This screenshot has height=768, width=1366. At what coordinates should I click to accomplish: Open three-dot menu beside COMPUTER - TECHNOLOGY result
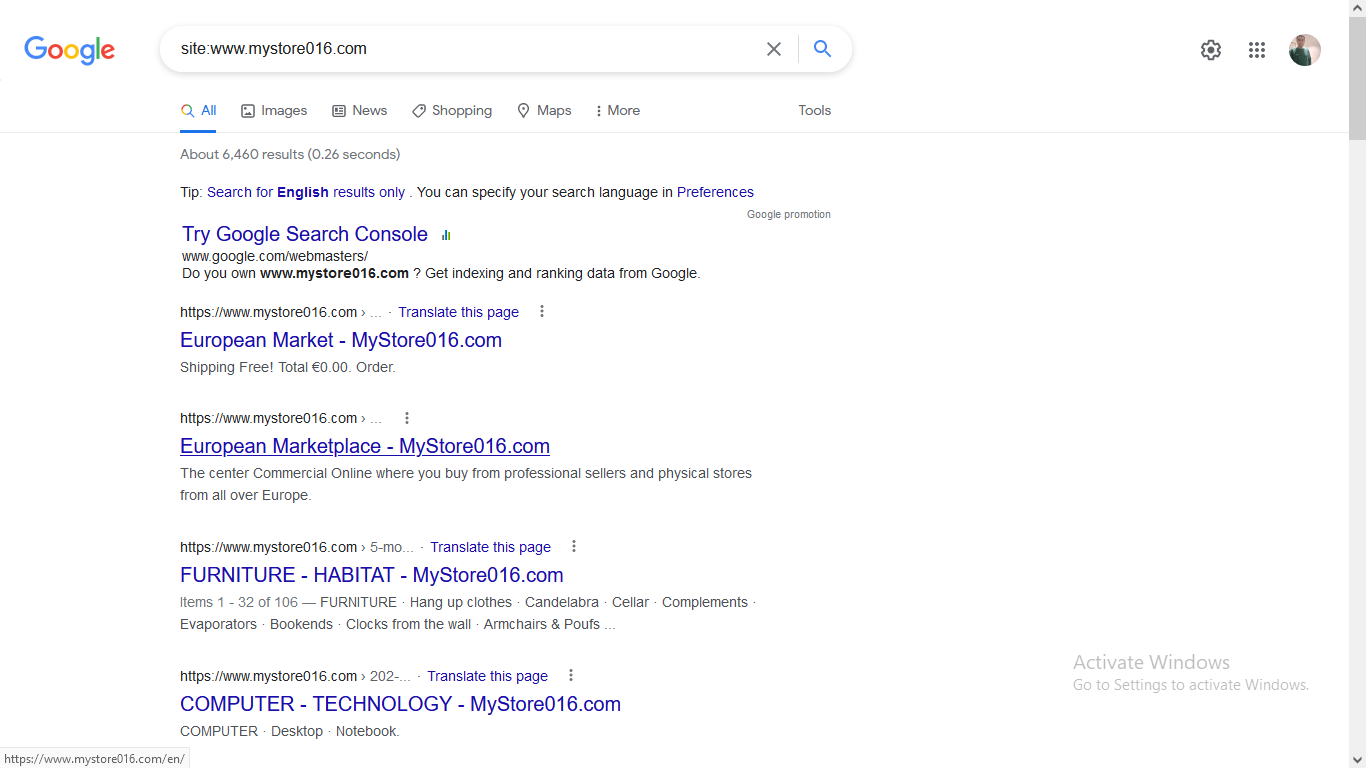(x=571, y=675)
